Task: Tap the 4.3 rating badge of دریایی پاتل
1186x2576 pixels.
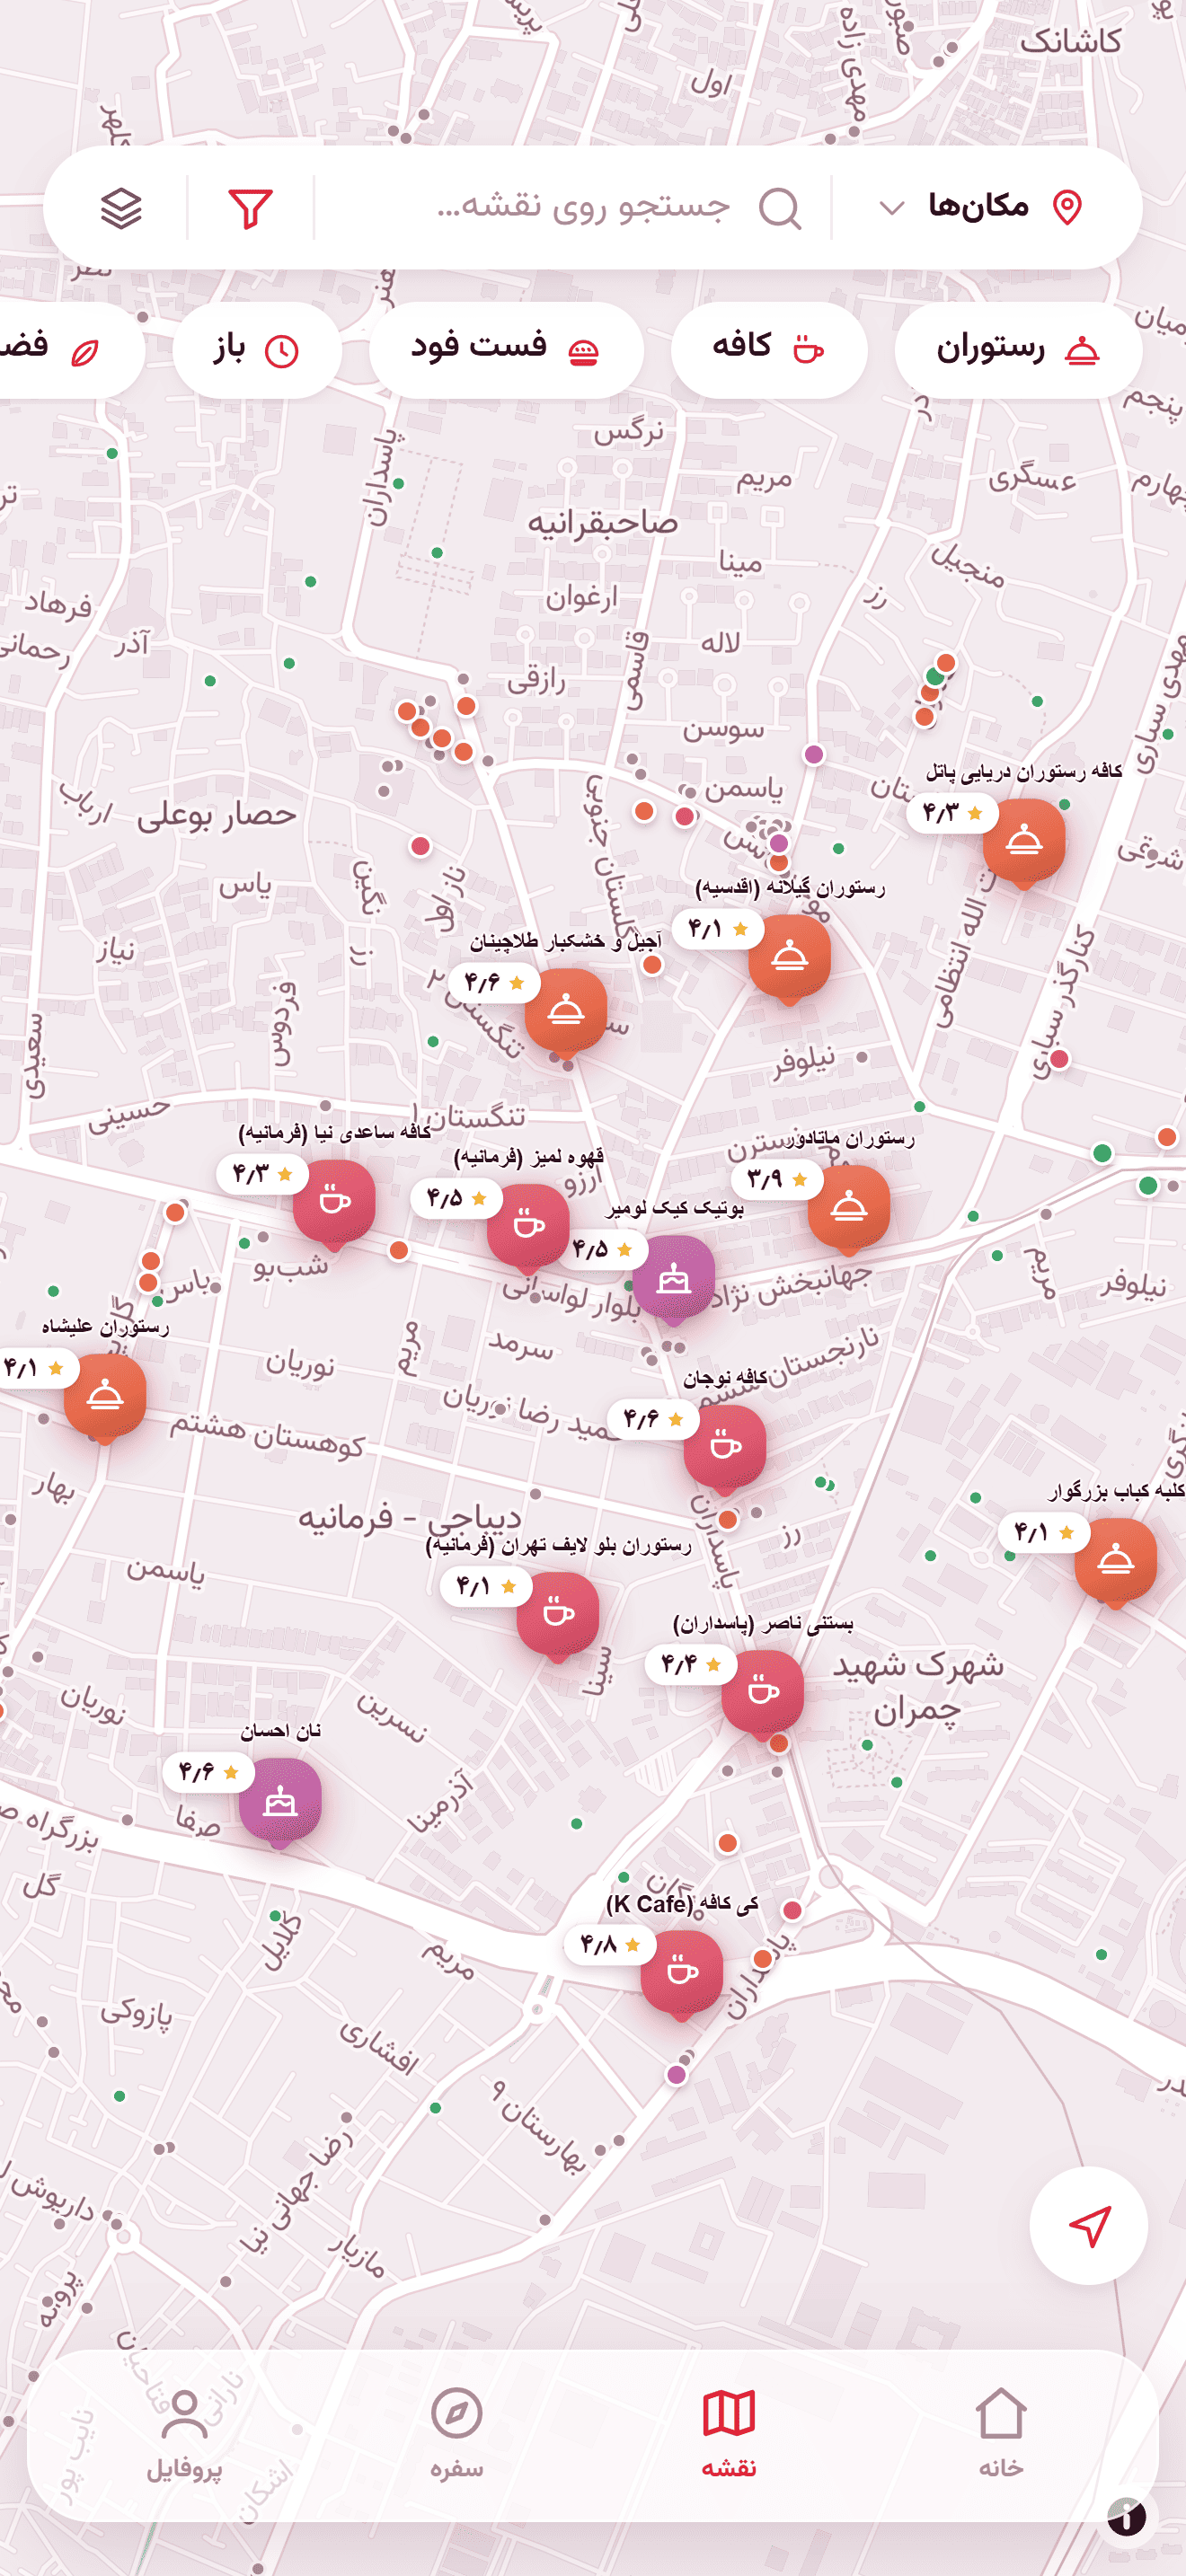Action: 952,812
